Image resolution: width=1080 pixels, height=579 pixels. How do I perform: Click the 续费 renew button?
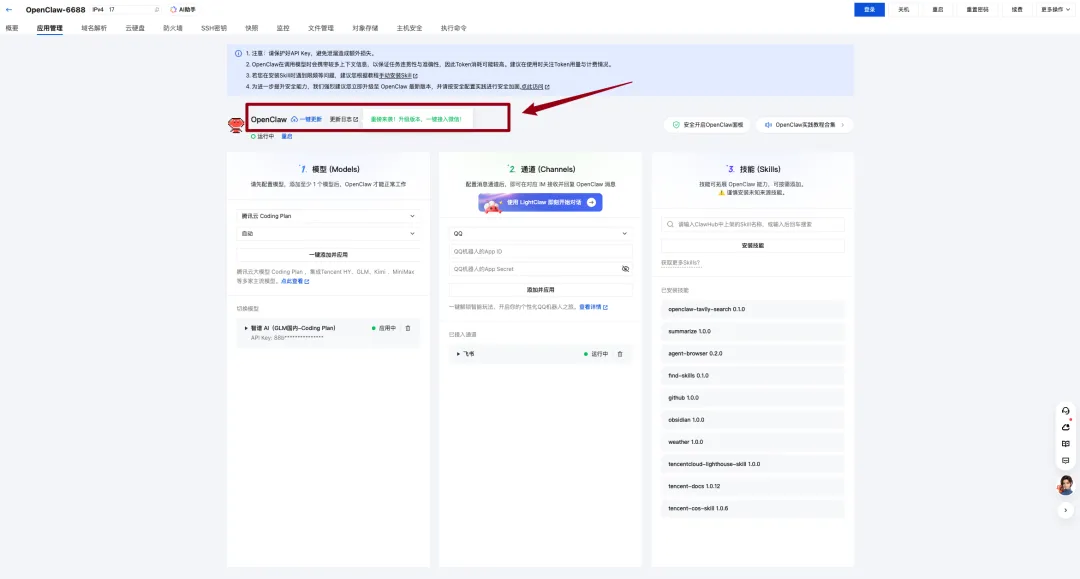1017,10
